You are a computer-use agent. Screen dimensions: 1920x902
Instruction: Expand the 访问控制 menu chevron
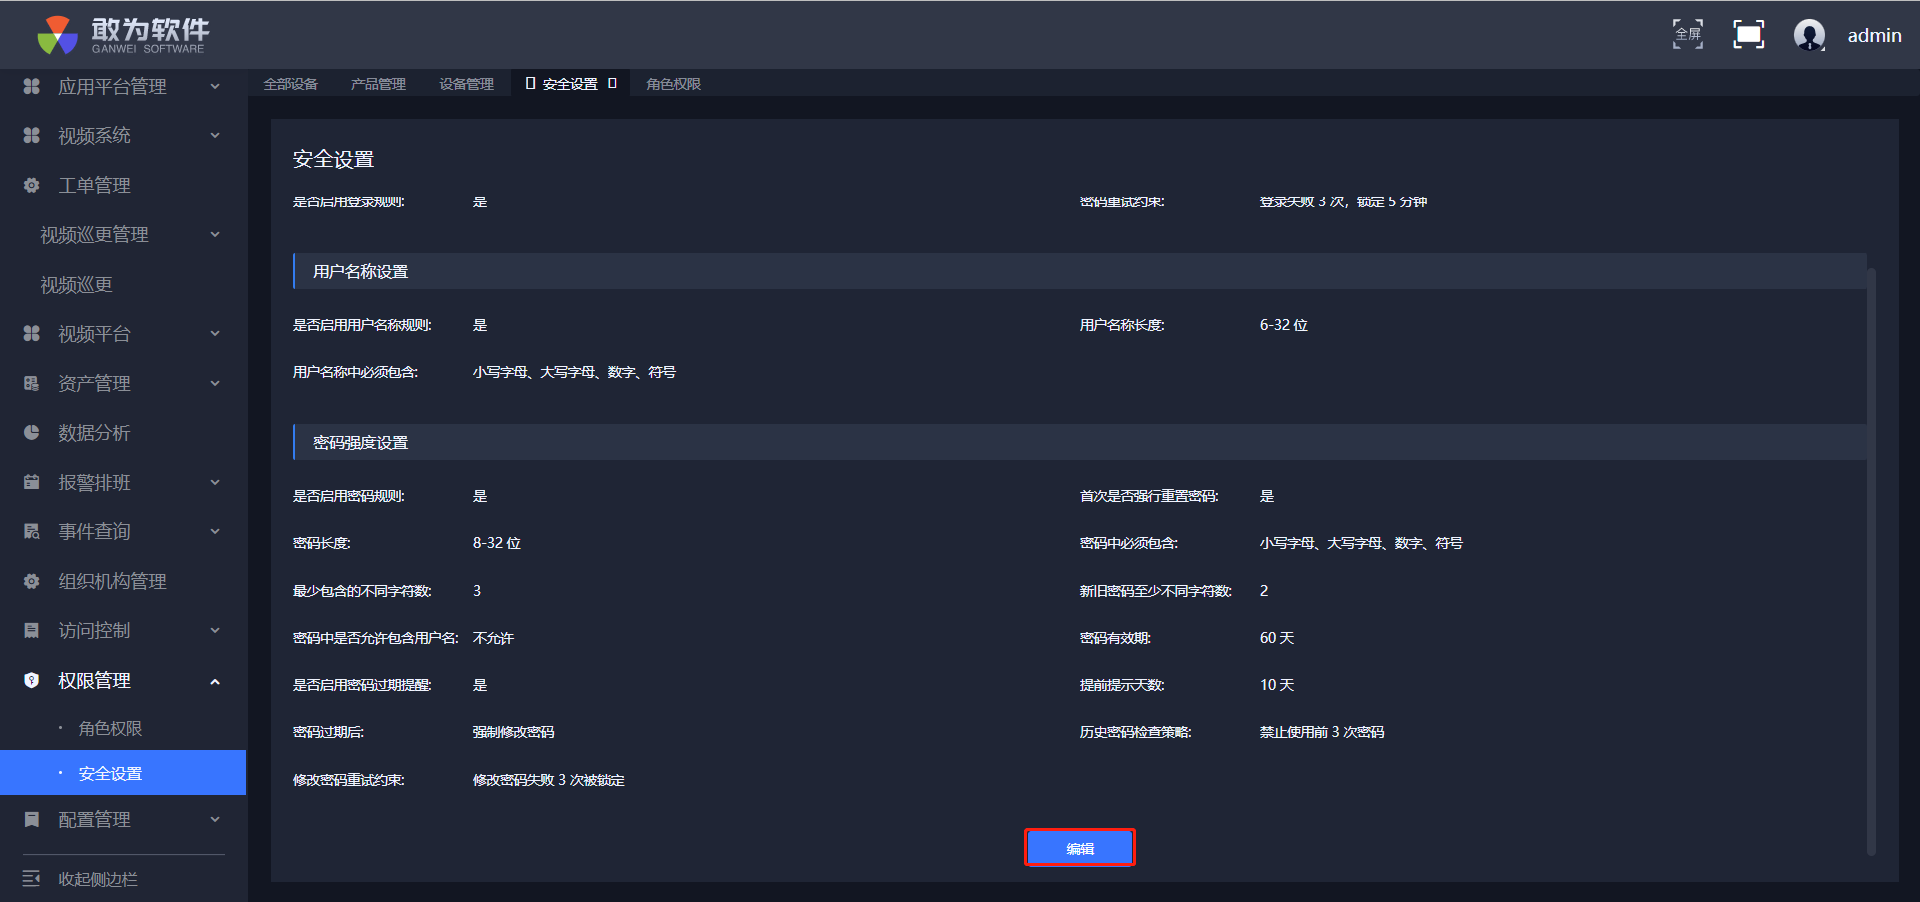click(215, 630)
